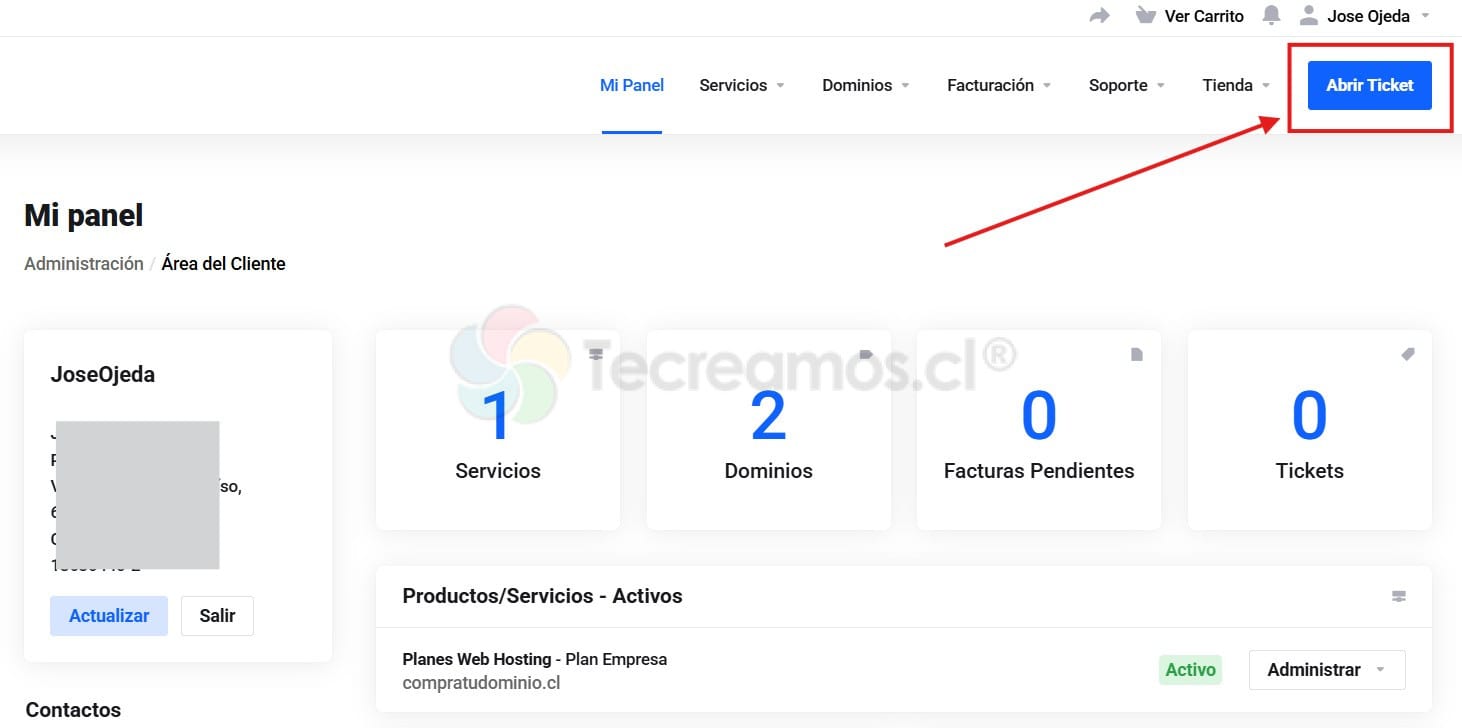Click the server icon on Servicios card
Screen dimensions: 1462x728
point(596,354)
